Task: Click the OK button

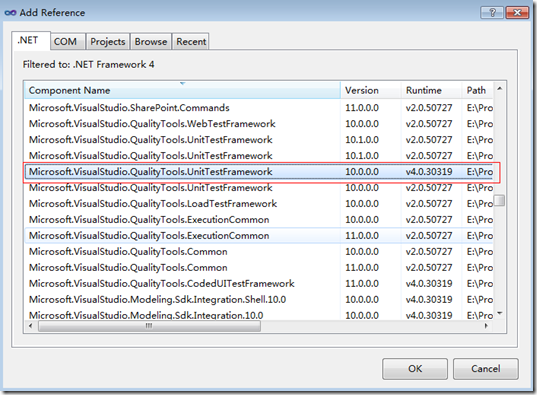Action: (x=415, y=369)
